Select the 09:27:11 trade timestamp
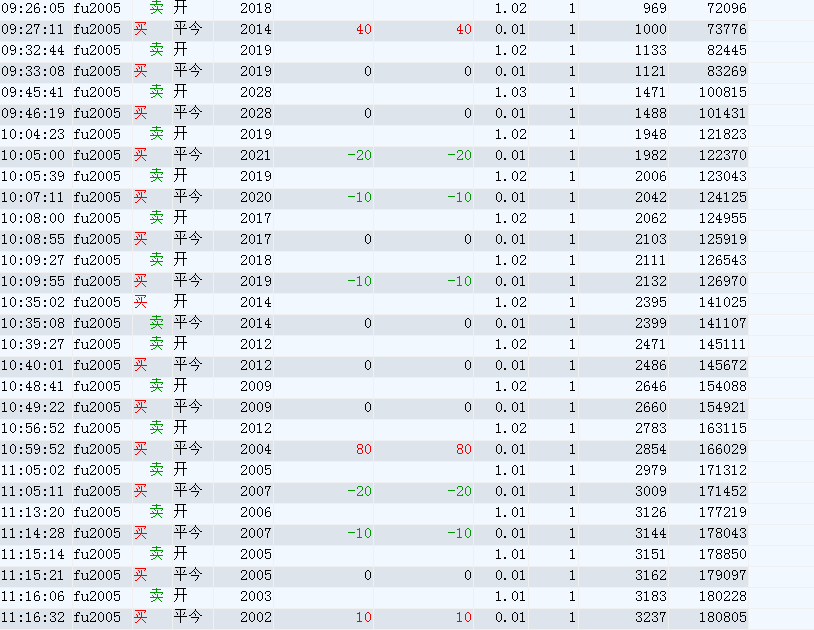 (33, 29)
